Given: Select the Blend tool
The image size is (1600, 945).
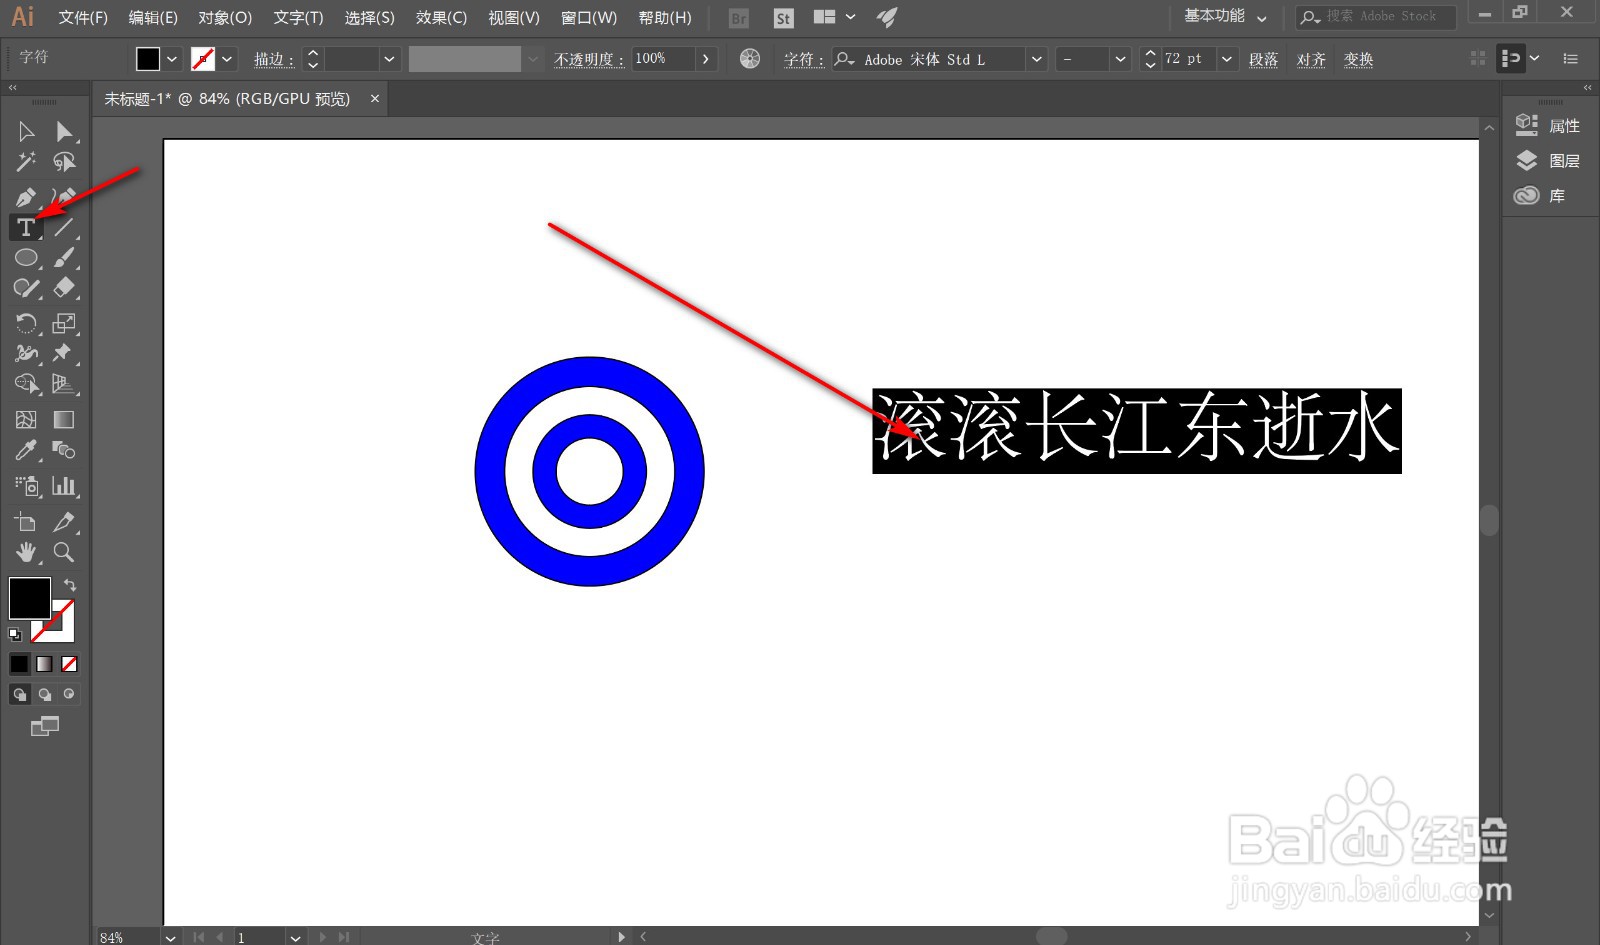Looking at the screenshot, I should coord(64,450).
